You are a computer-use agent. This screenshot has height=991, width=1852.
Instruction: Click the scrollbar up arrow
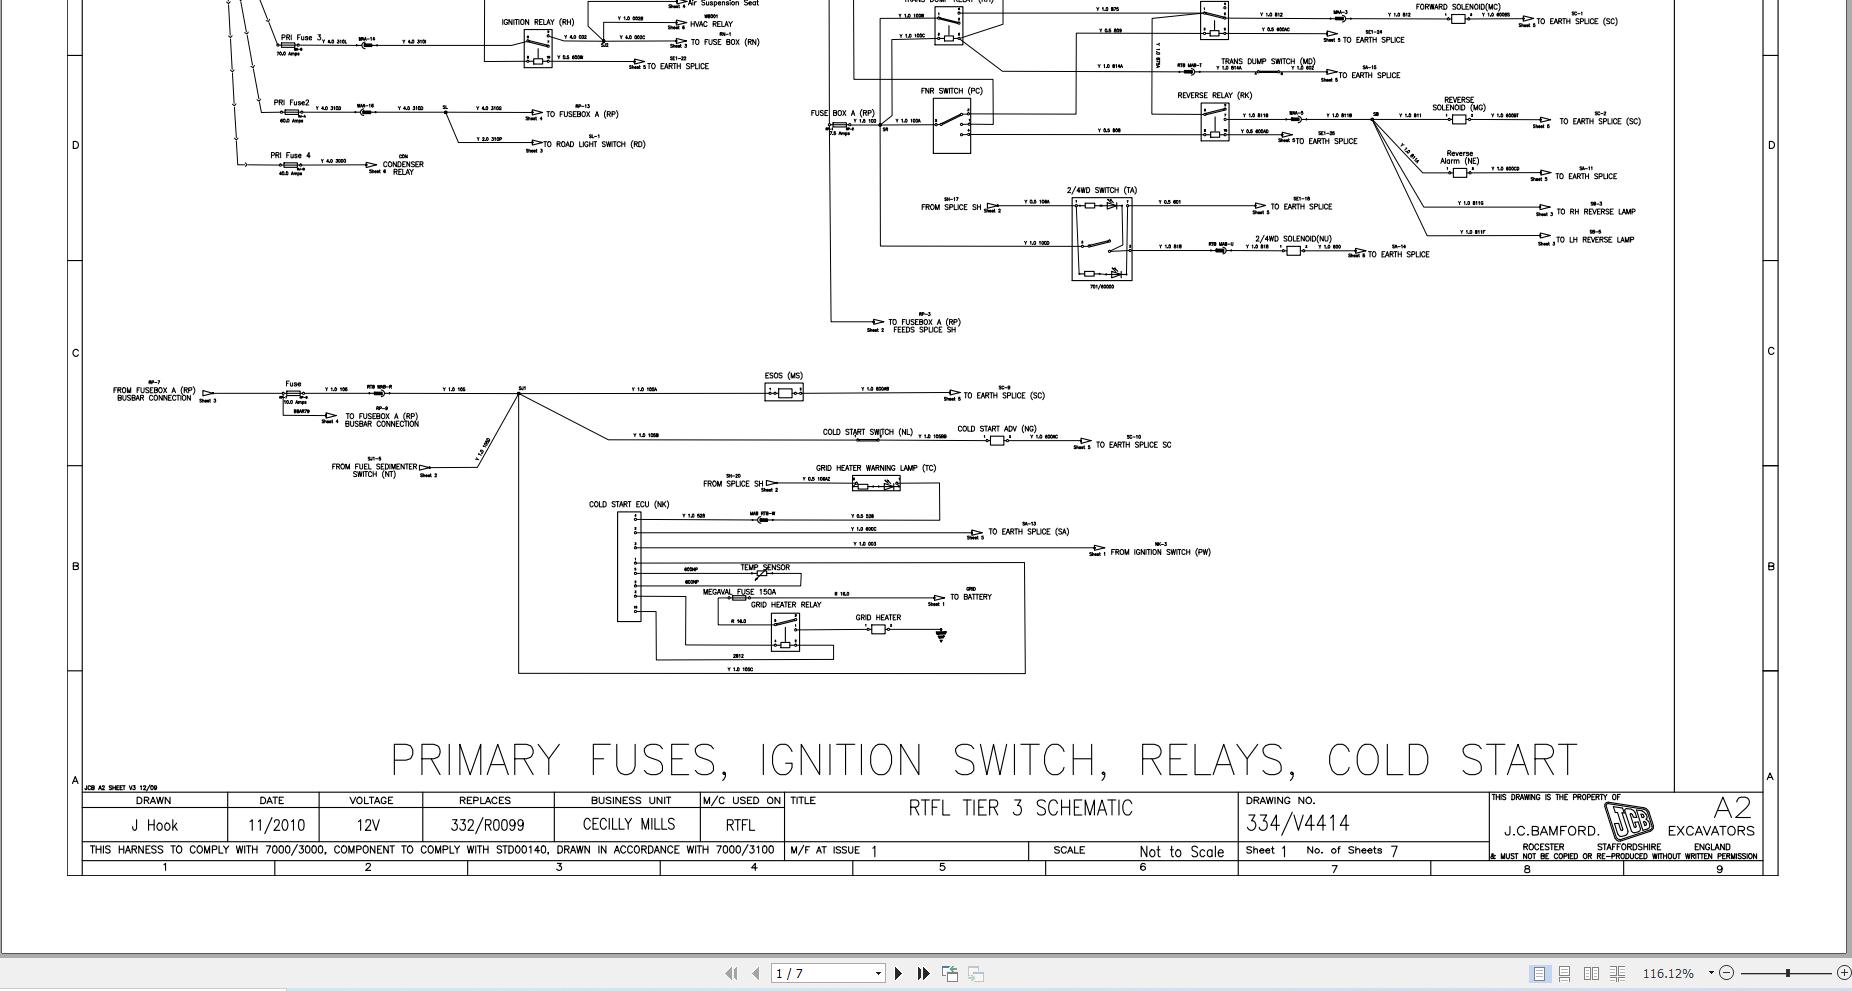point(1846,6)
